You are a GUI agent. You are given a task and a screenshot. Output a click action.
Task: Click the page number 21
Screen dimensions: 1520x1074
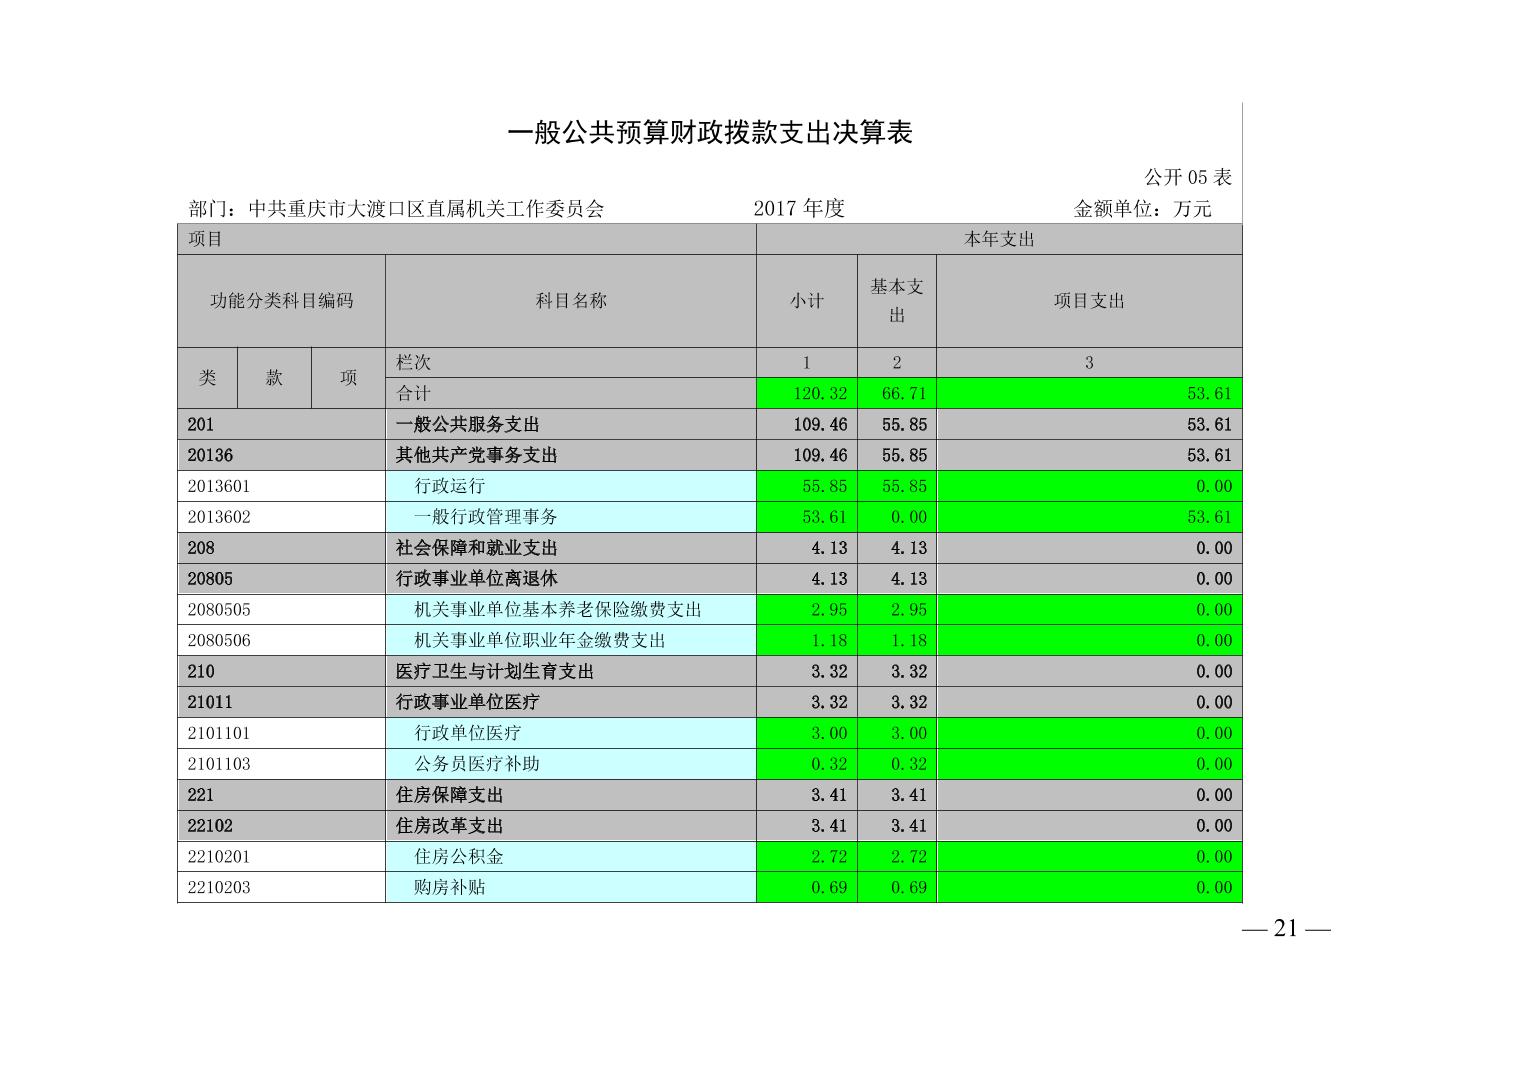click(x=1285, y=929)
